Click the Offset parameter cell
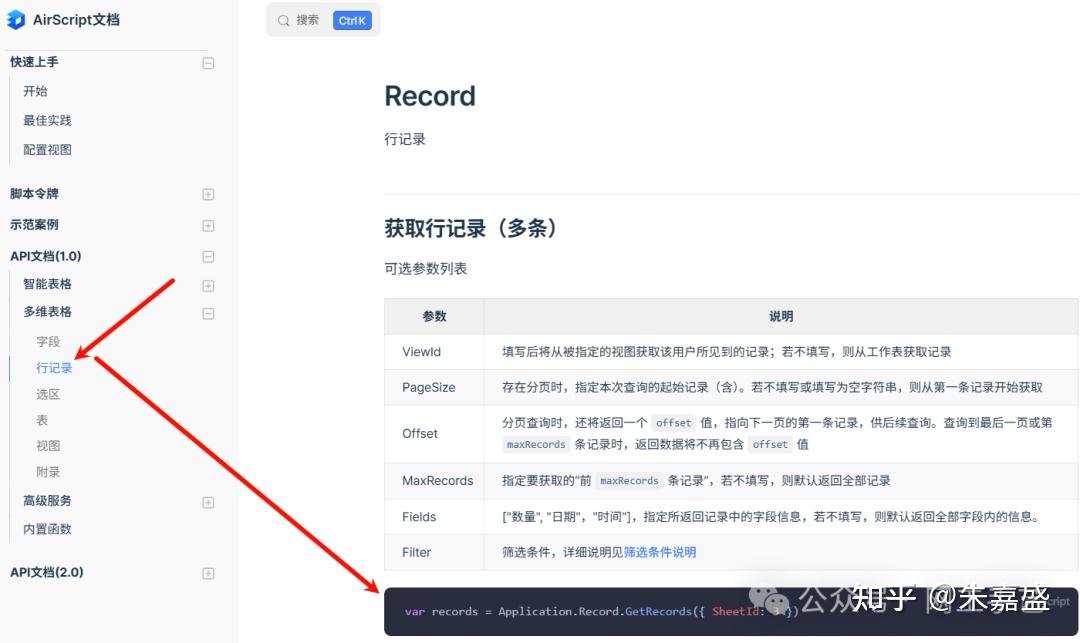 click(x=434, y=434)
